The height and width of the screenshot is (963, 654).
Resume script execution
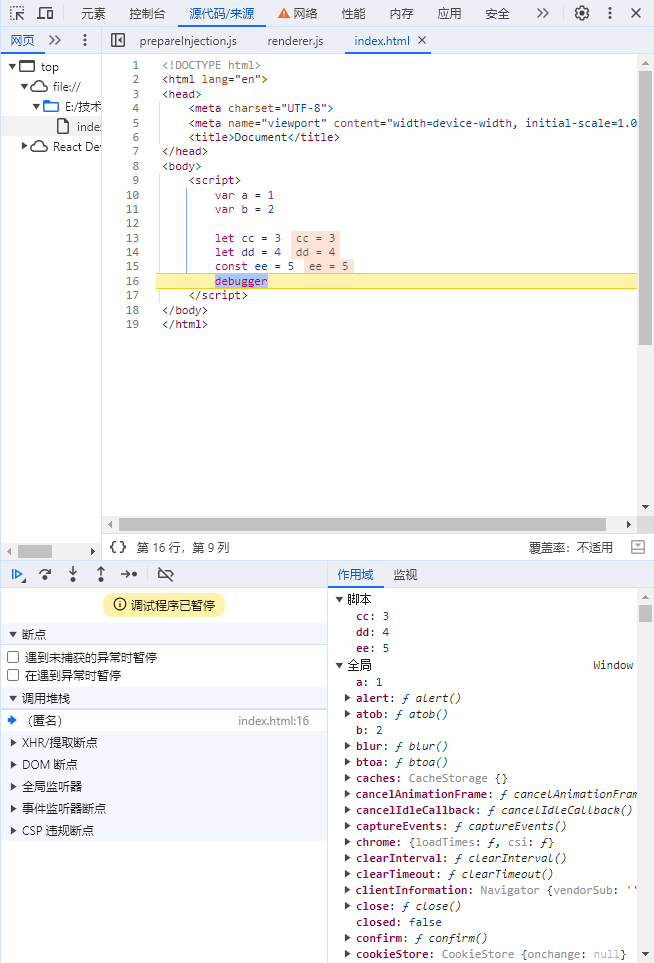[x=18, y=574]
